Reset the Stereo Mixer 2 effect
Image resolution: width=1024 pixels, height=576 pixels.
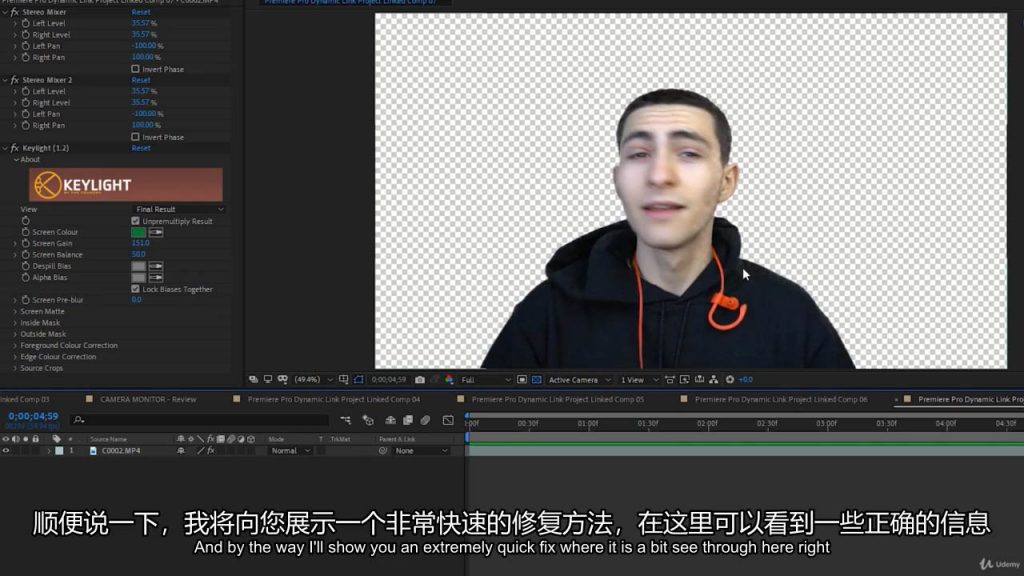[x=141, y=80]
